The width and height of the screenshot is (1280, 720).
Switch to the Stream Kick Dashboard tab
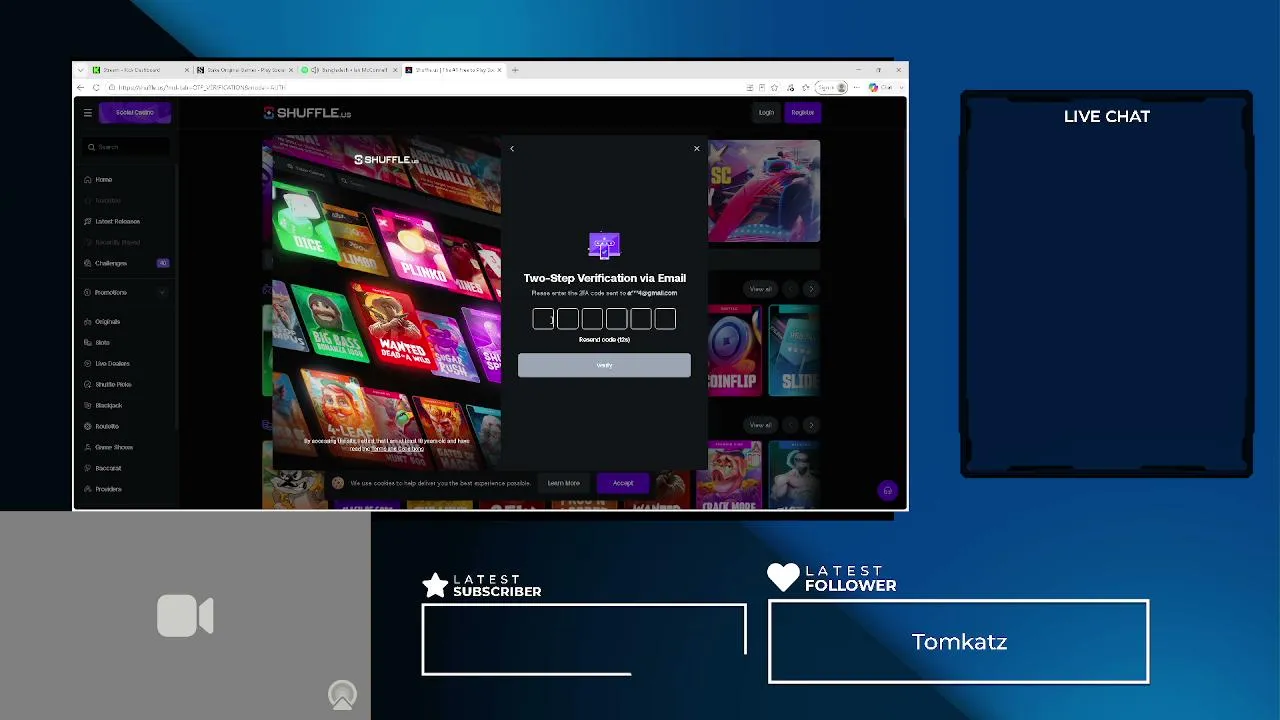[x=139, y=70]
